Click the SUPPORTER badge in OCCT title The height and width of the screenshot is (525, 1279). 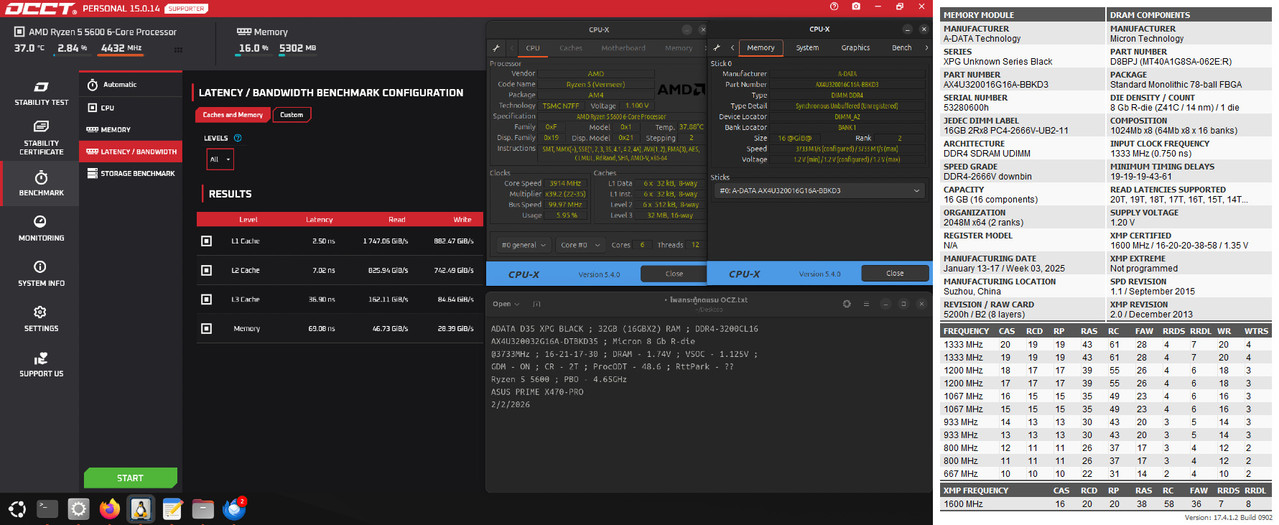[x=184, y=7]
